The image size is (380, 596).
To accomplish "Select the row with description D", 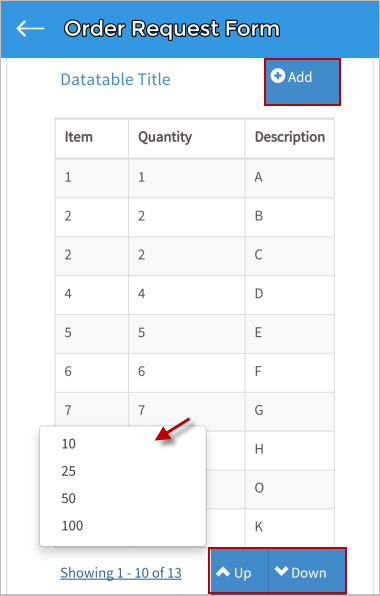I will click(x=195, y=295).
